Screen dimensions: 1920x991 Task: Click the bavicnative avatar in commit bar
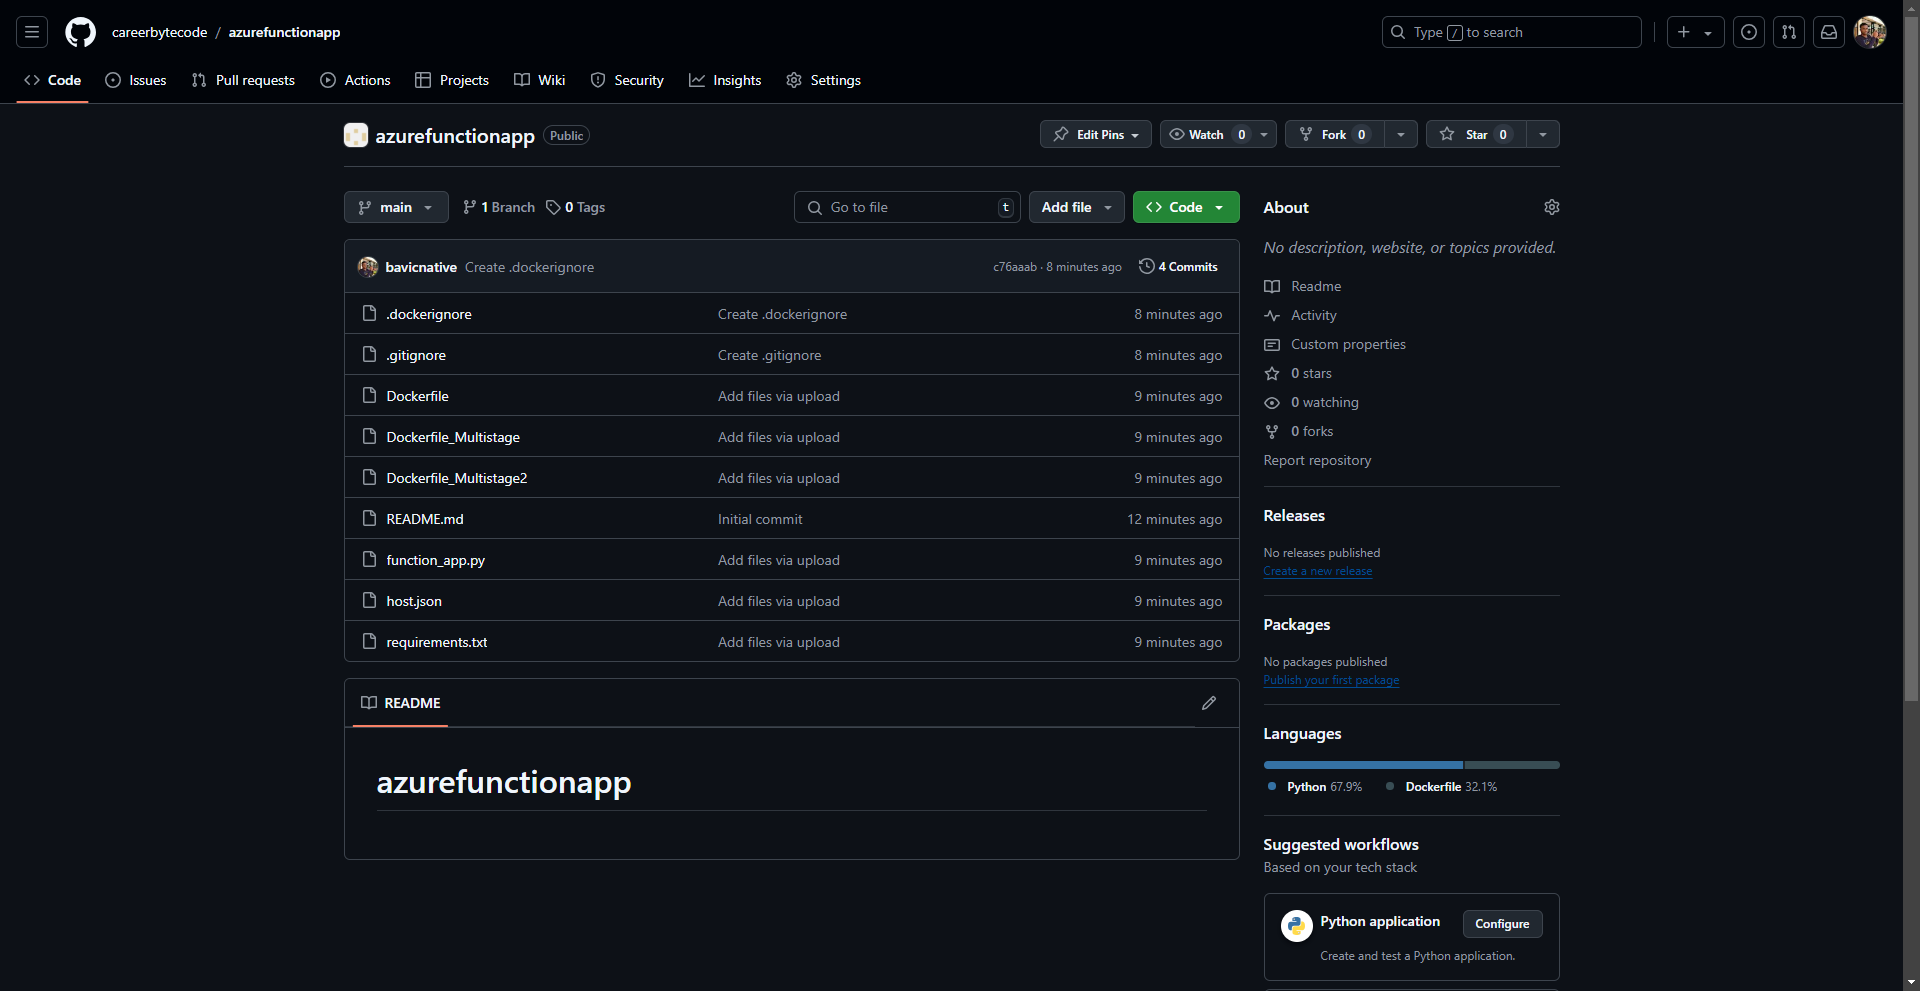coord(368,267)
